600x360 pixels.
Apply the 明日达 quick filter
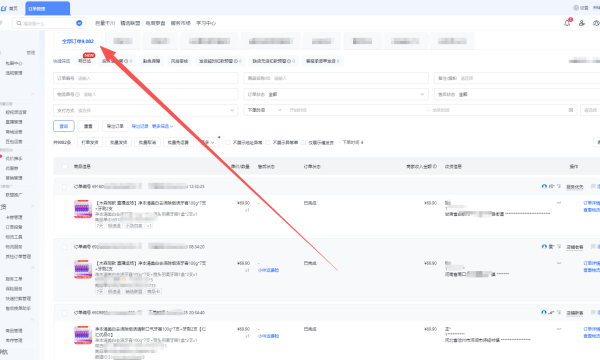tap(85, 61)
